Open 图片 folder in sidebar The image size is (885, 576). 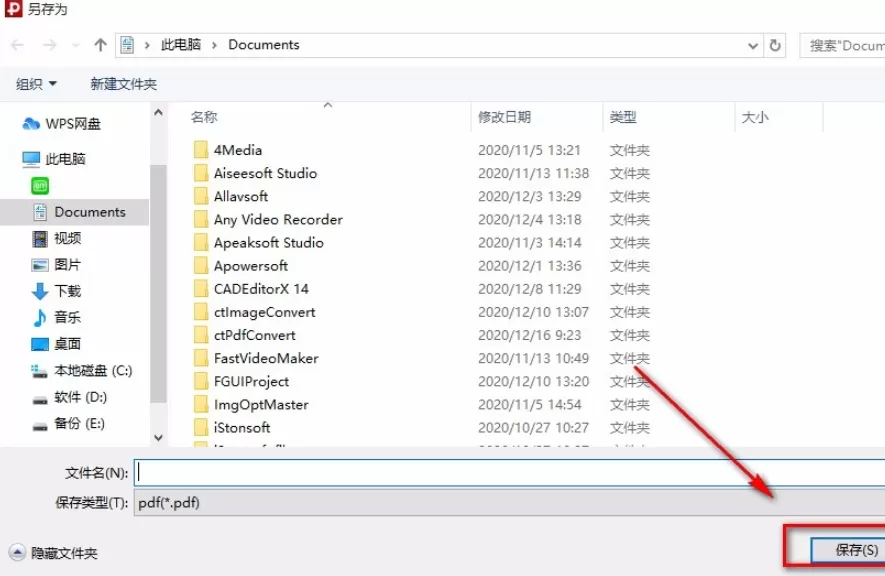56,265
